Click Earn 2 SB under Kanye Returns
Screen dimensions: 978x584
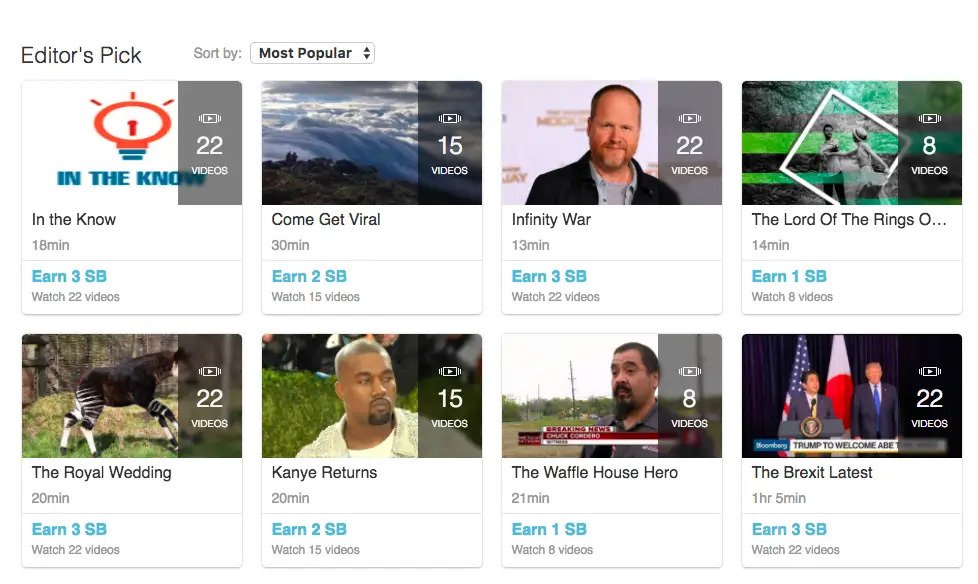pyautogui.click(x=309, y=529)
